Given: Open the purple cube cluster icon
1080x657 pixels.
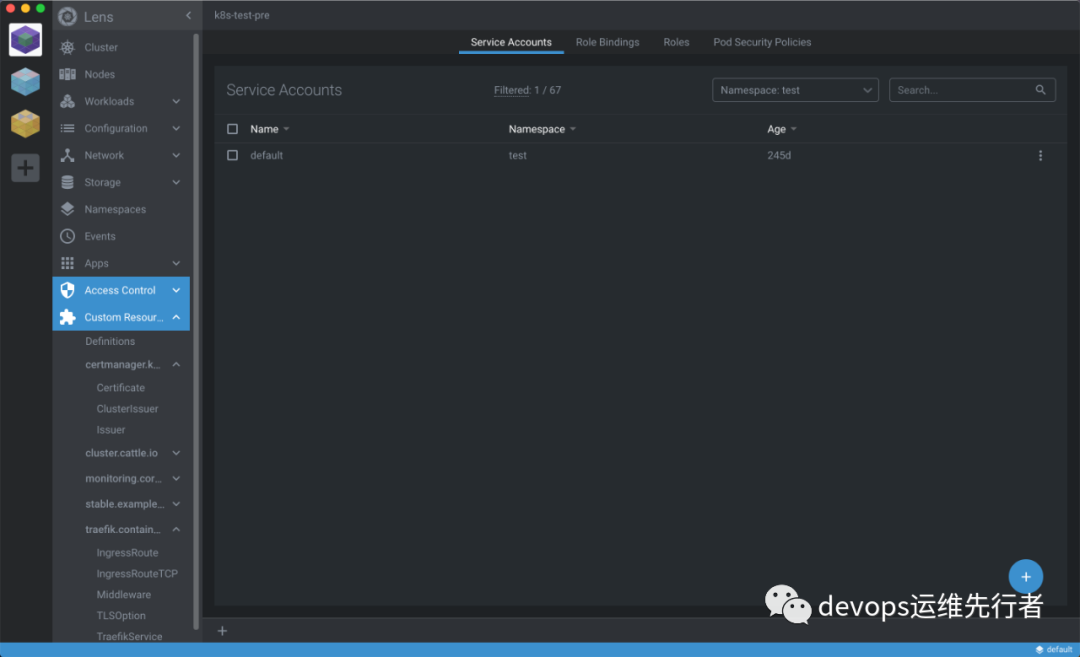Looking at the screenshot, I should pyautogui.click(x=25, y=40).
